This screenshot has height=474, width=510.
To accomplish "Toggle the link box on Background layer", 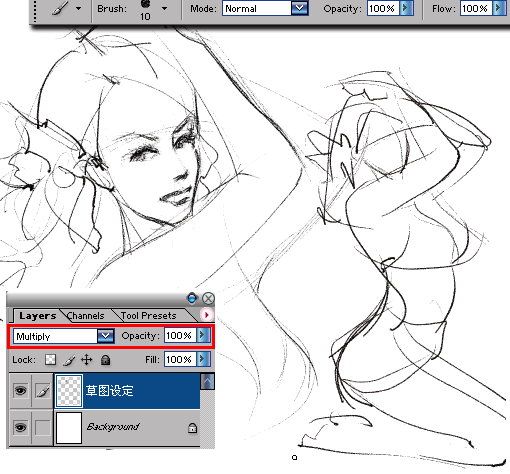I will tap(43, 427).
